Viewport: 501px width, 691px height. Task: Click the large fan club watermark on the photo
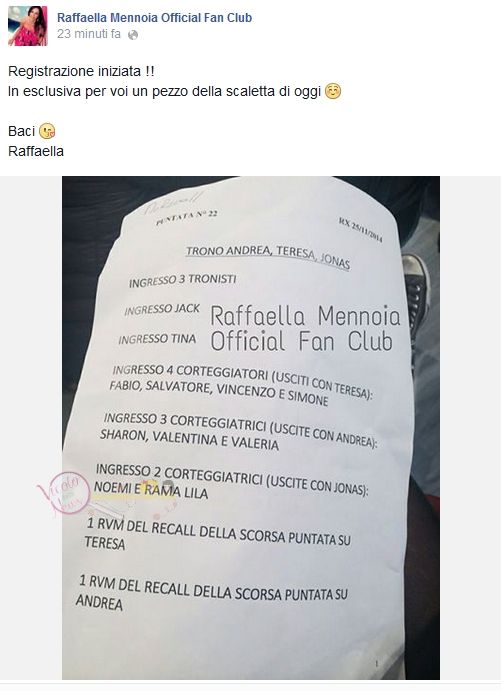(305, 329)
